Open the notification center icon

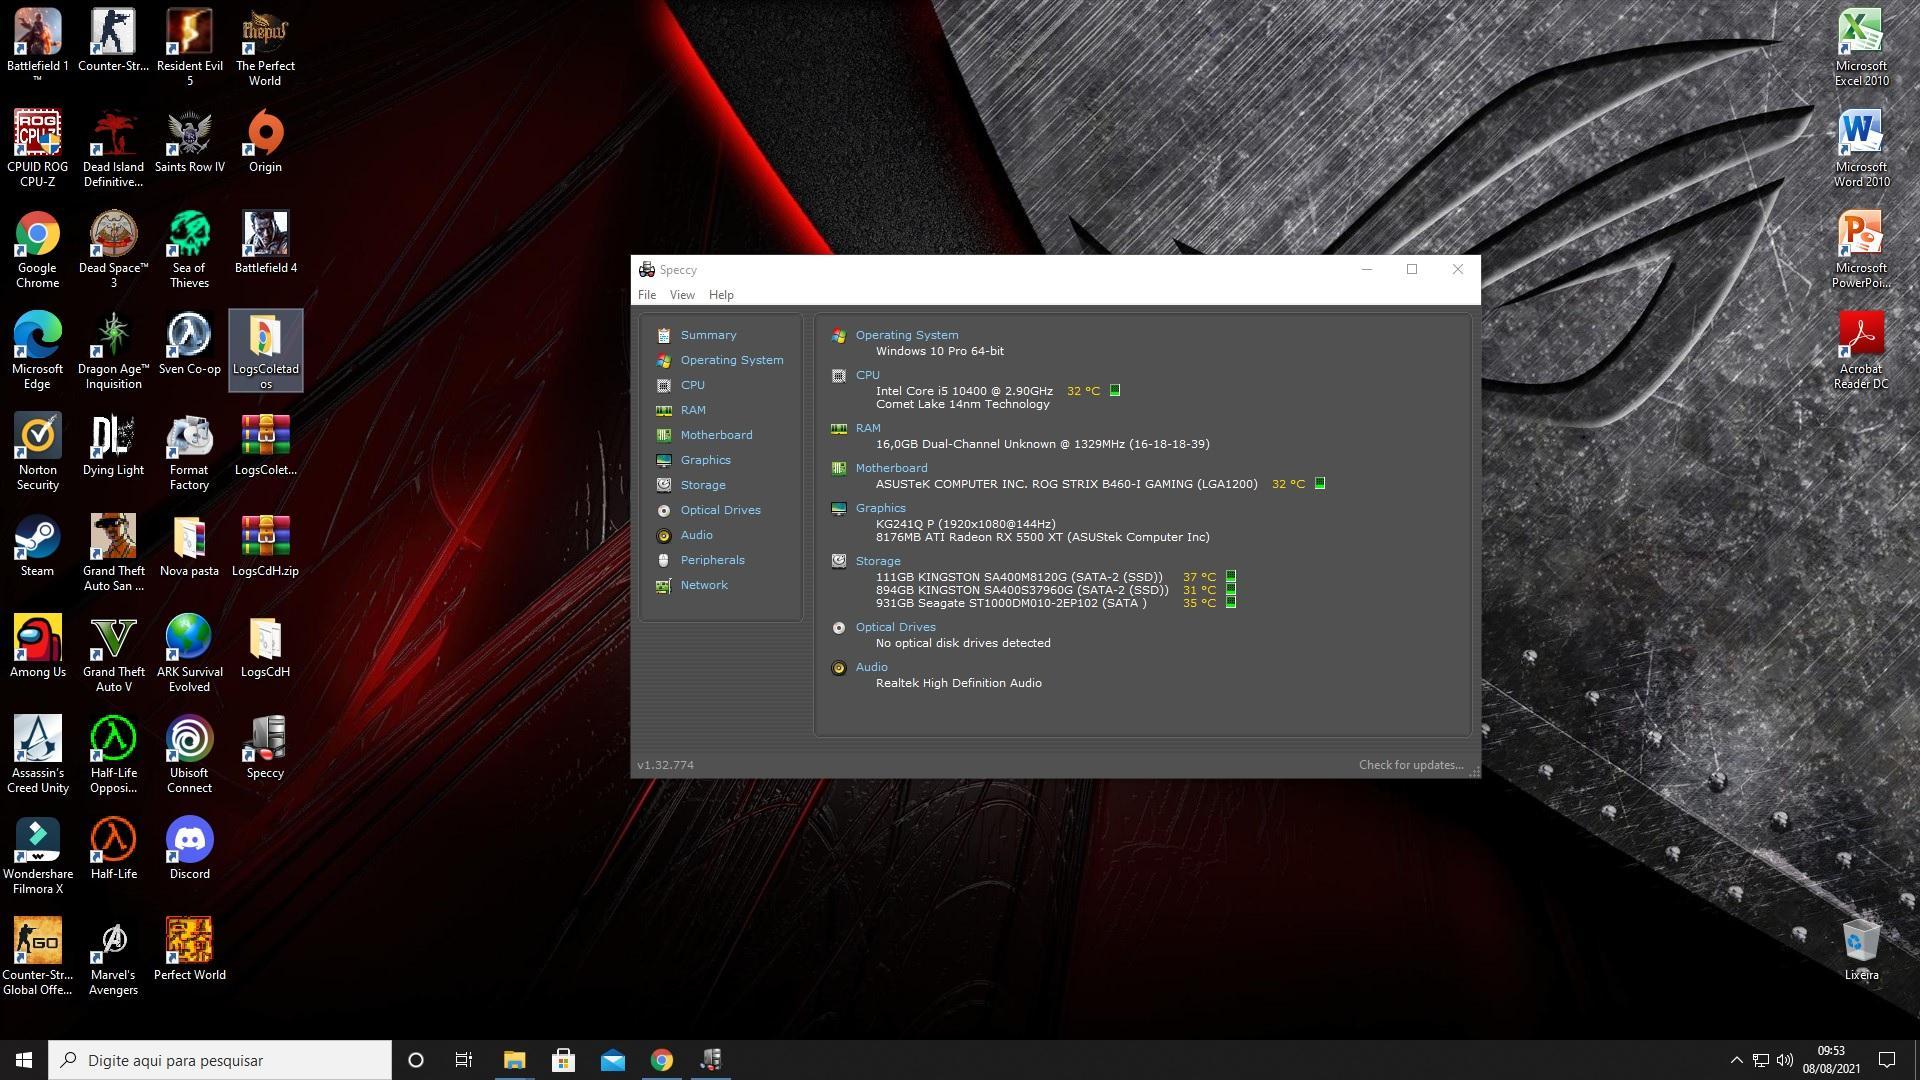1887,1060
